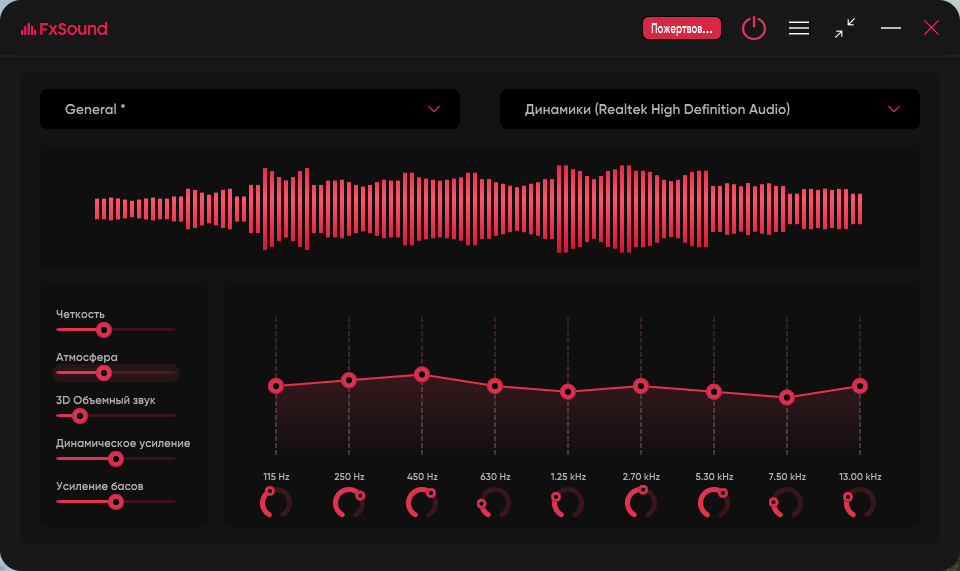Adjust the Усиление басов slider handle

[116, 502]
